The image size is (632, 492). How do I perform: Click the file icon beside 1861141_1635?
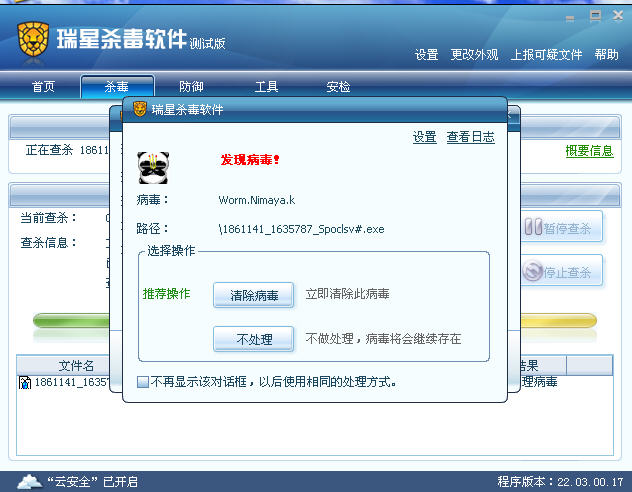tap(25, 382)
